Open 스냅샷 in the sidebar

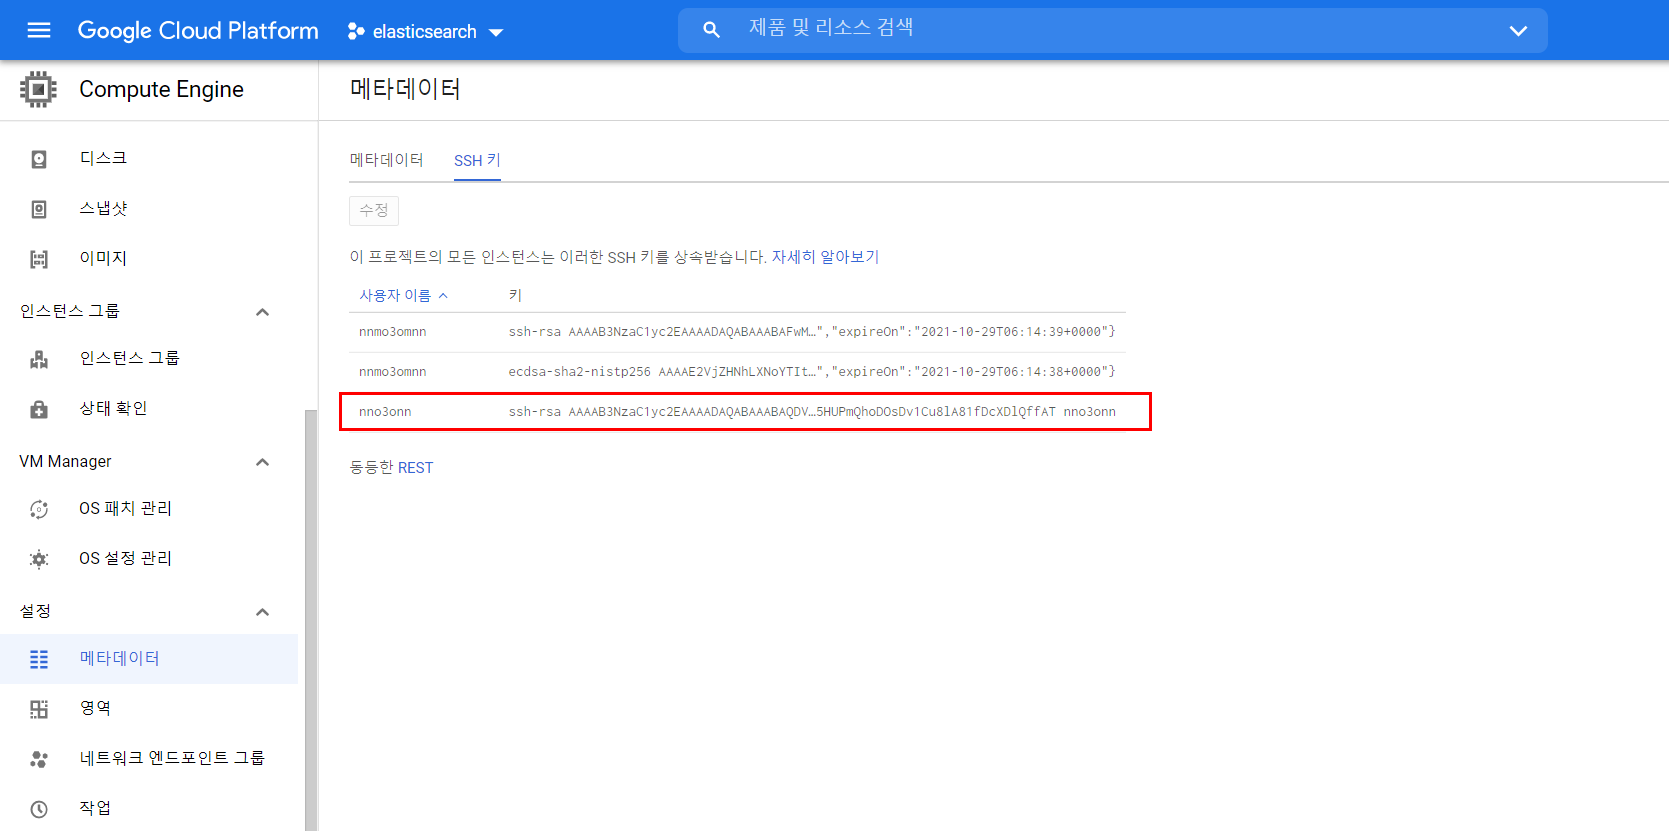[149, 209]
